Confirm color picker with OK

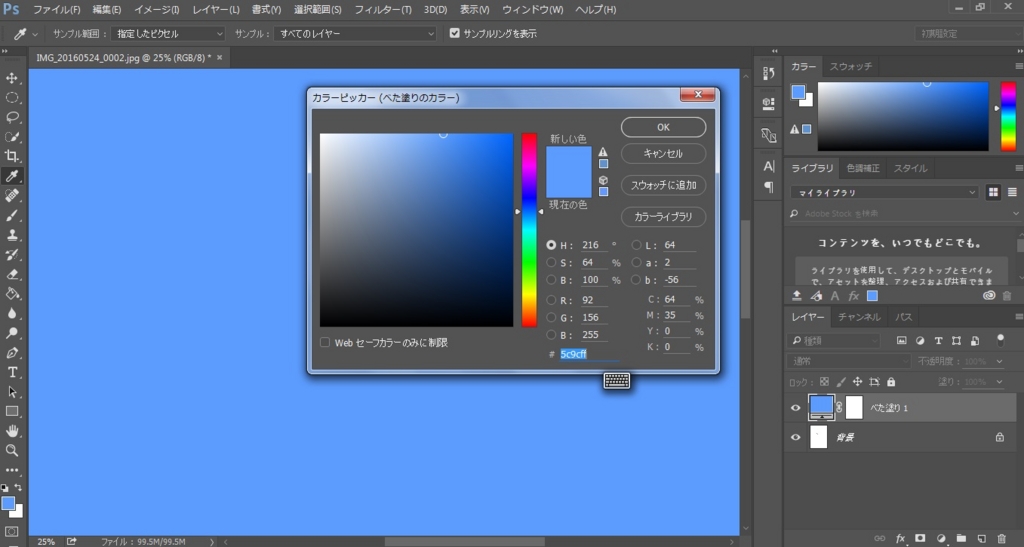tap(663, 127)
